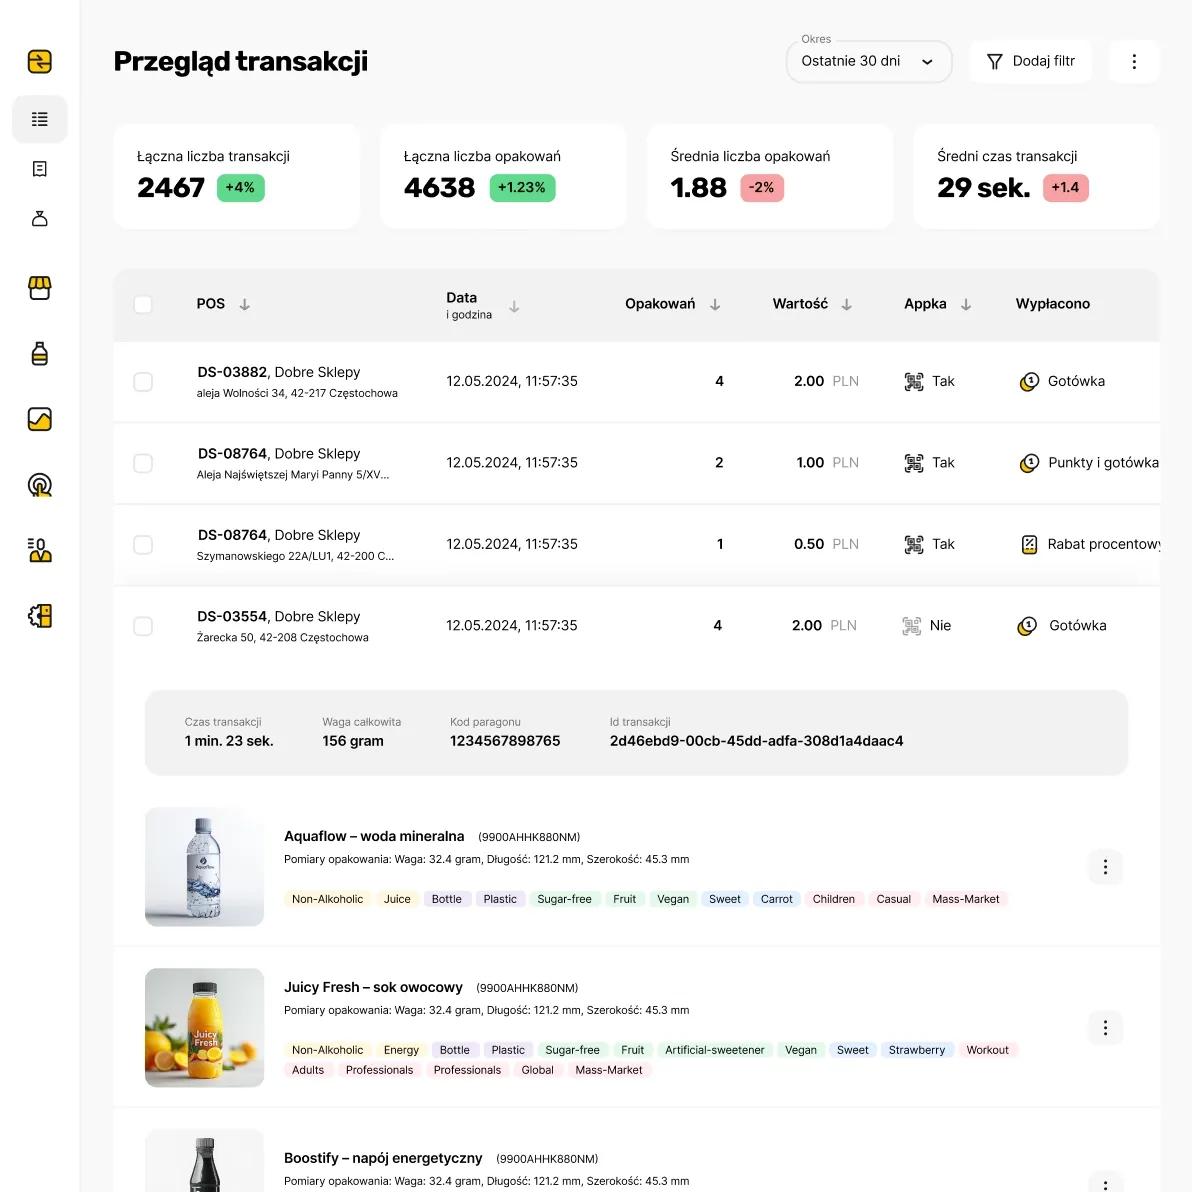Click the Artificial-sweetener tag
Screen dimensions: 1192x1192
point(715,1050)
